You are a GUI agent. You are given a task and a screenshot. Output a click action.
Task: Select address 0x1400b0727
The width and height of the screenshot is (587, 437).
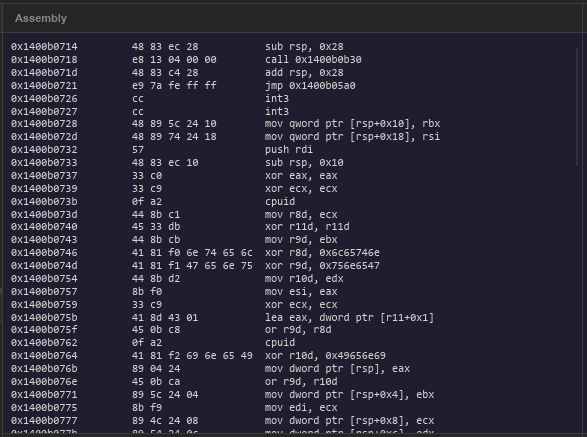point(44,112)
